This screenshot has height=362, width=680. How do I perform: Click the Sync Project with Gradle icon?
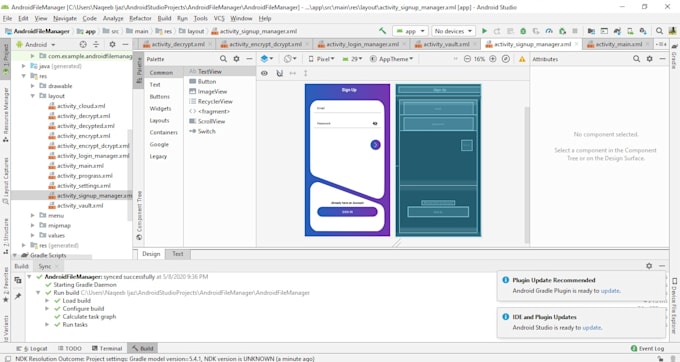click(617, 31)
